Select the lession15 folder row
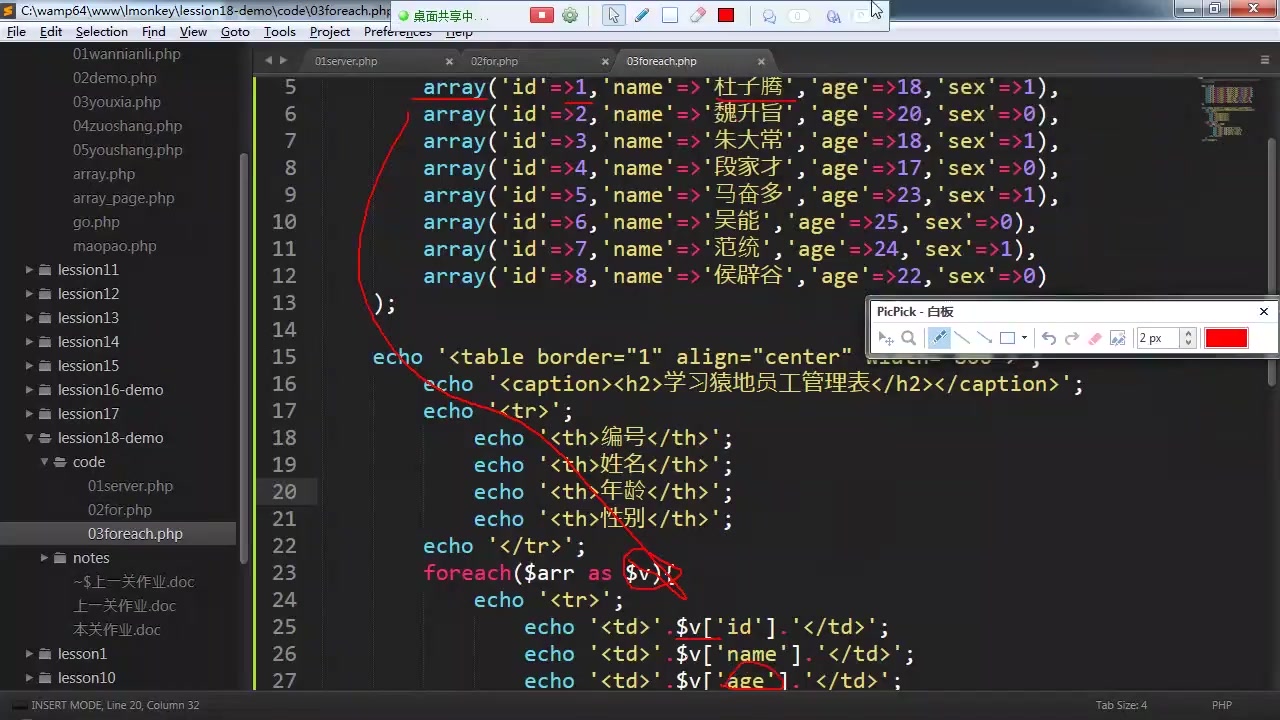 point(118,366)
